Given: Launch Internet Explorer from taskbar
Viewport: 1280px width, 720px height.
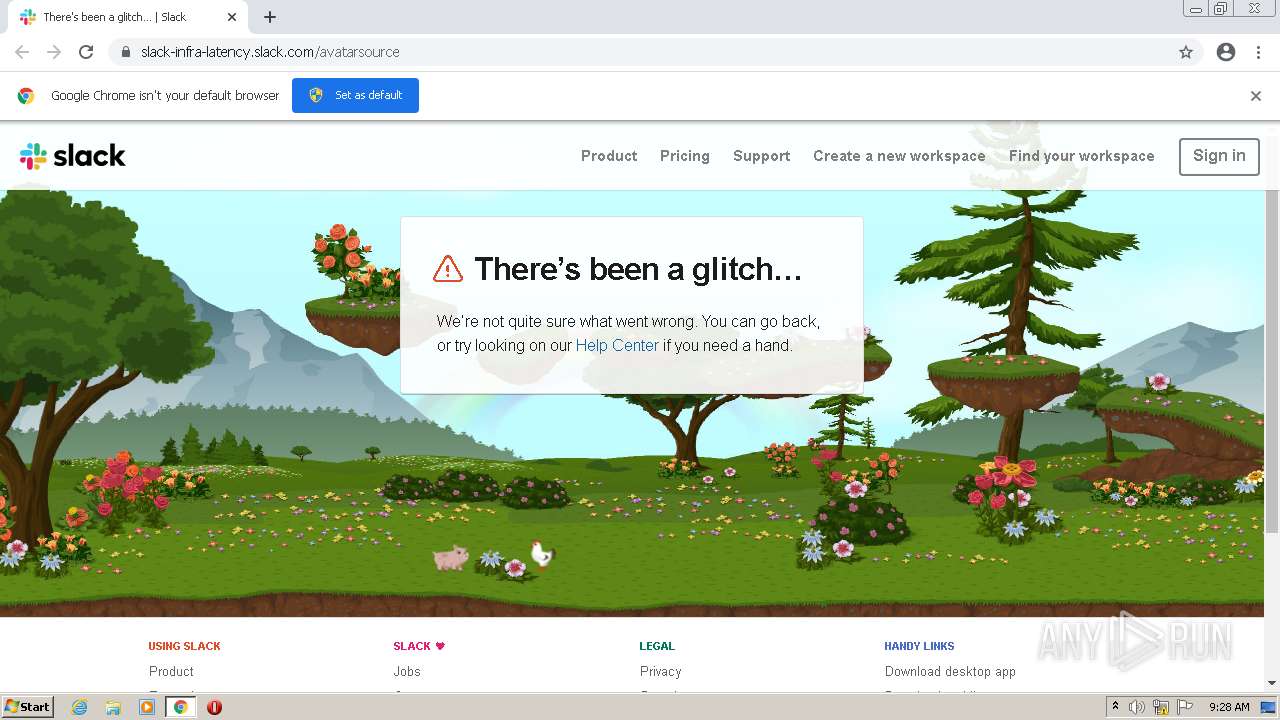Looking at the screenshot, I should pos(79,707).
